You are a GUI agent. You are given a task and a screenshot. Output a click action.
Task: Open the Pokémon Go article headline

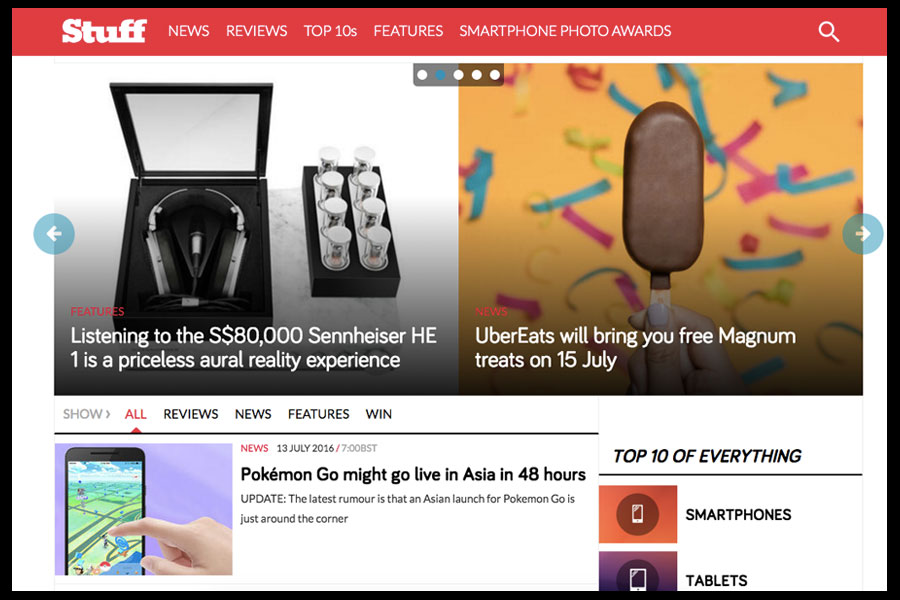413,474
